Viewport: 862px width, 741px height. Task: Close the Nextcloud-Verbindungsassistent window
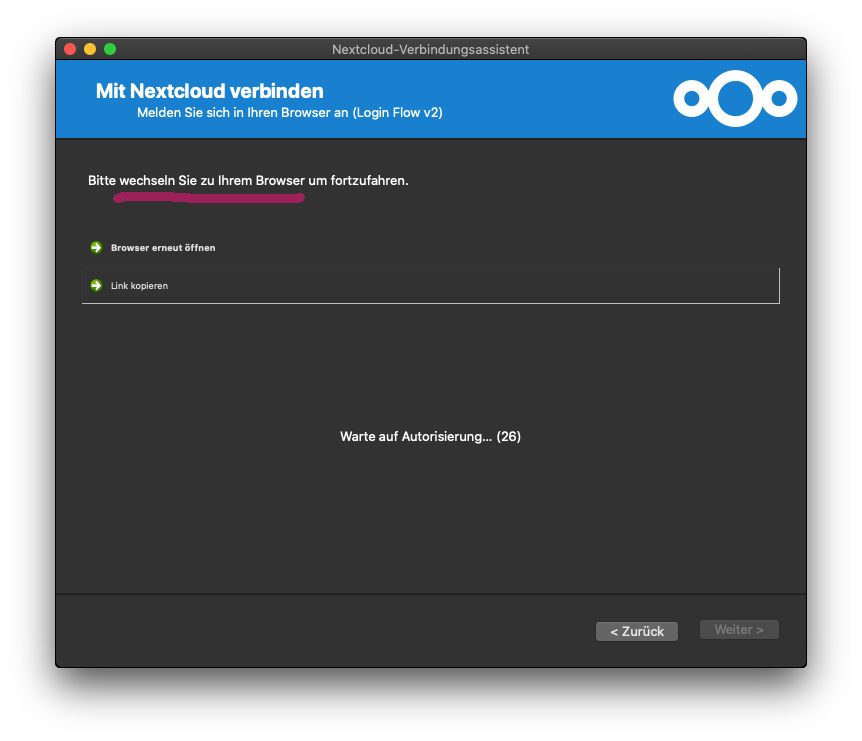pyautogui.click(x=70, y=49)
